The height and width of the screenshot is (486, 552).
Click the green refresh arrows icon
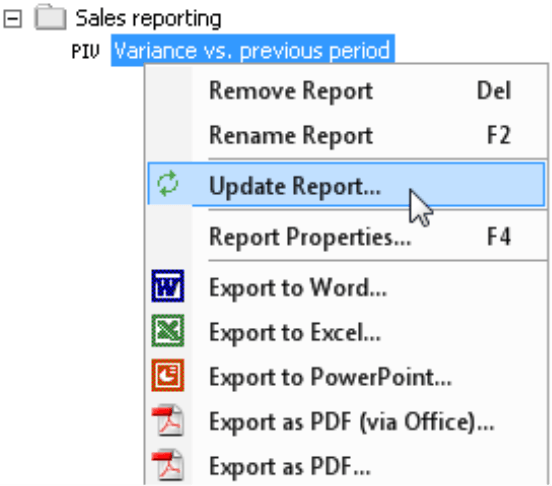(168, 183)
